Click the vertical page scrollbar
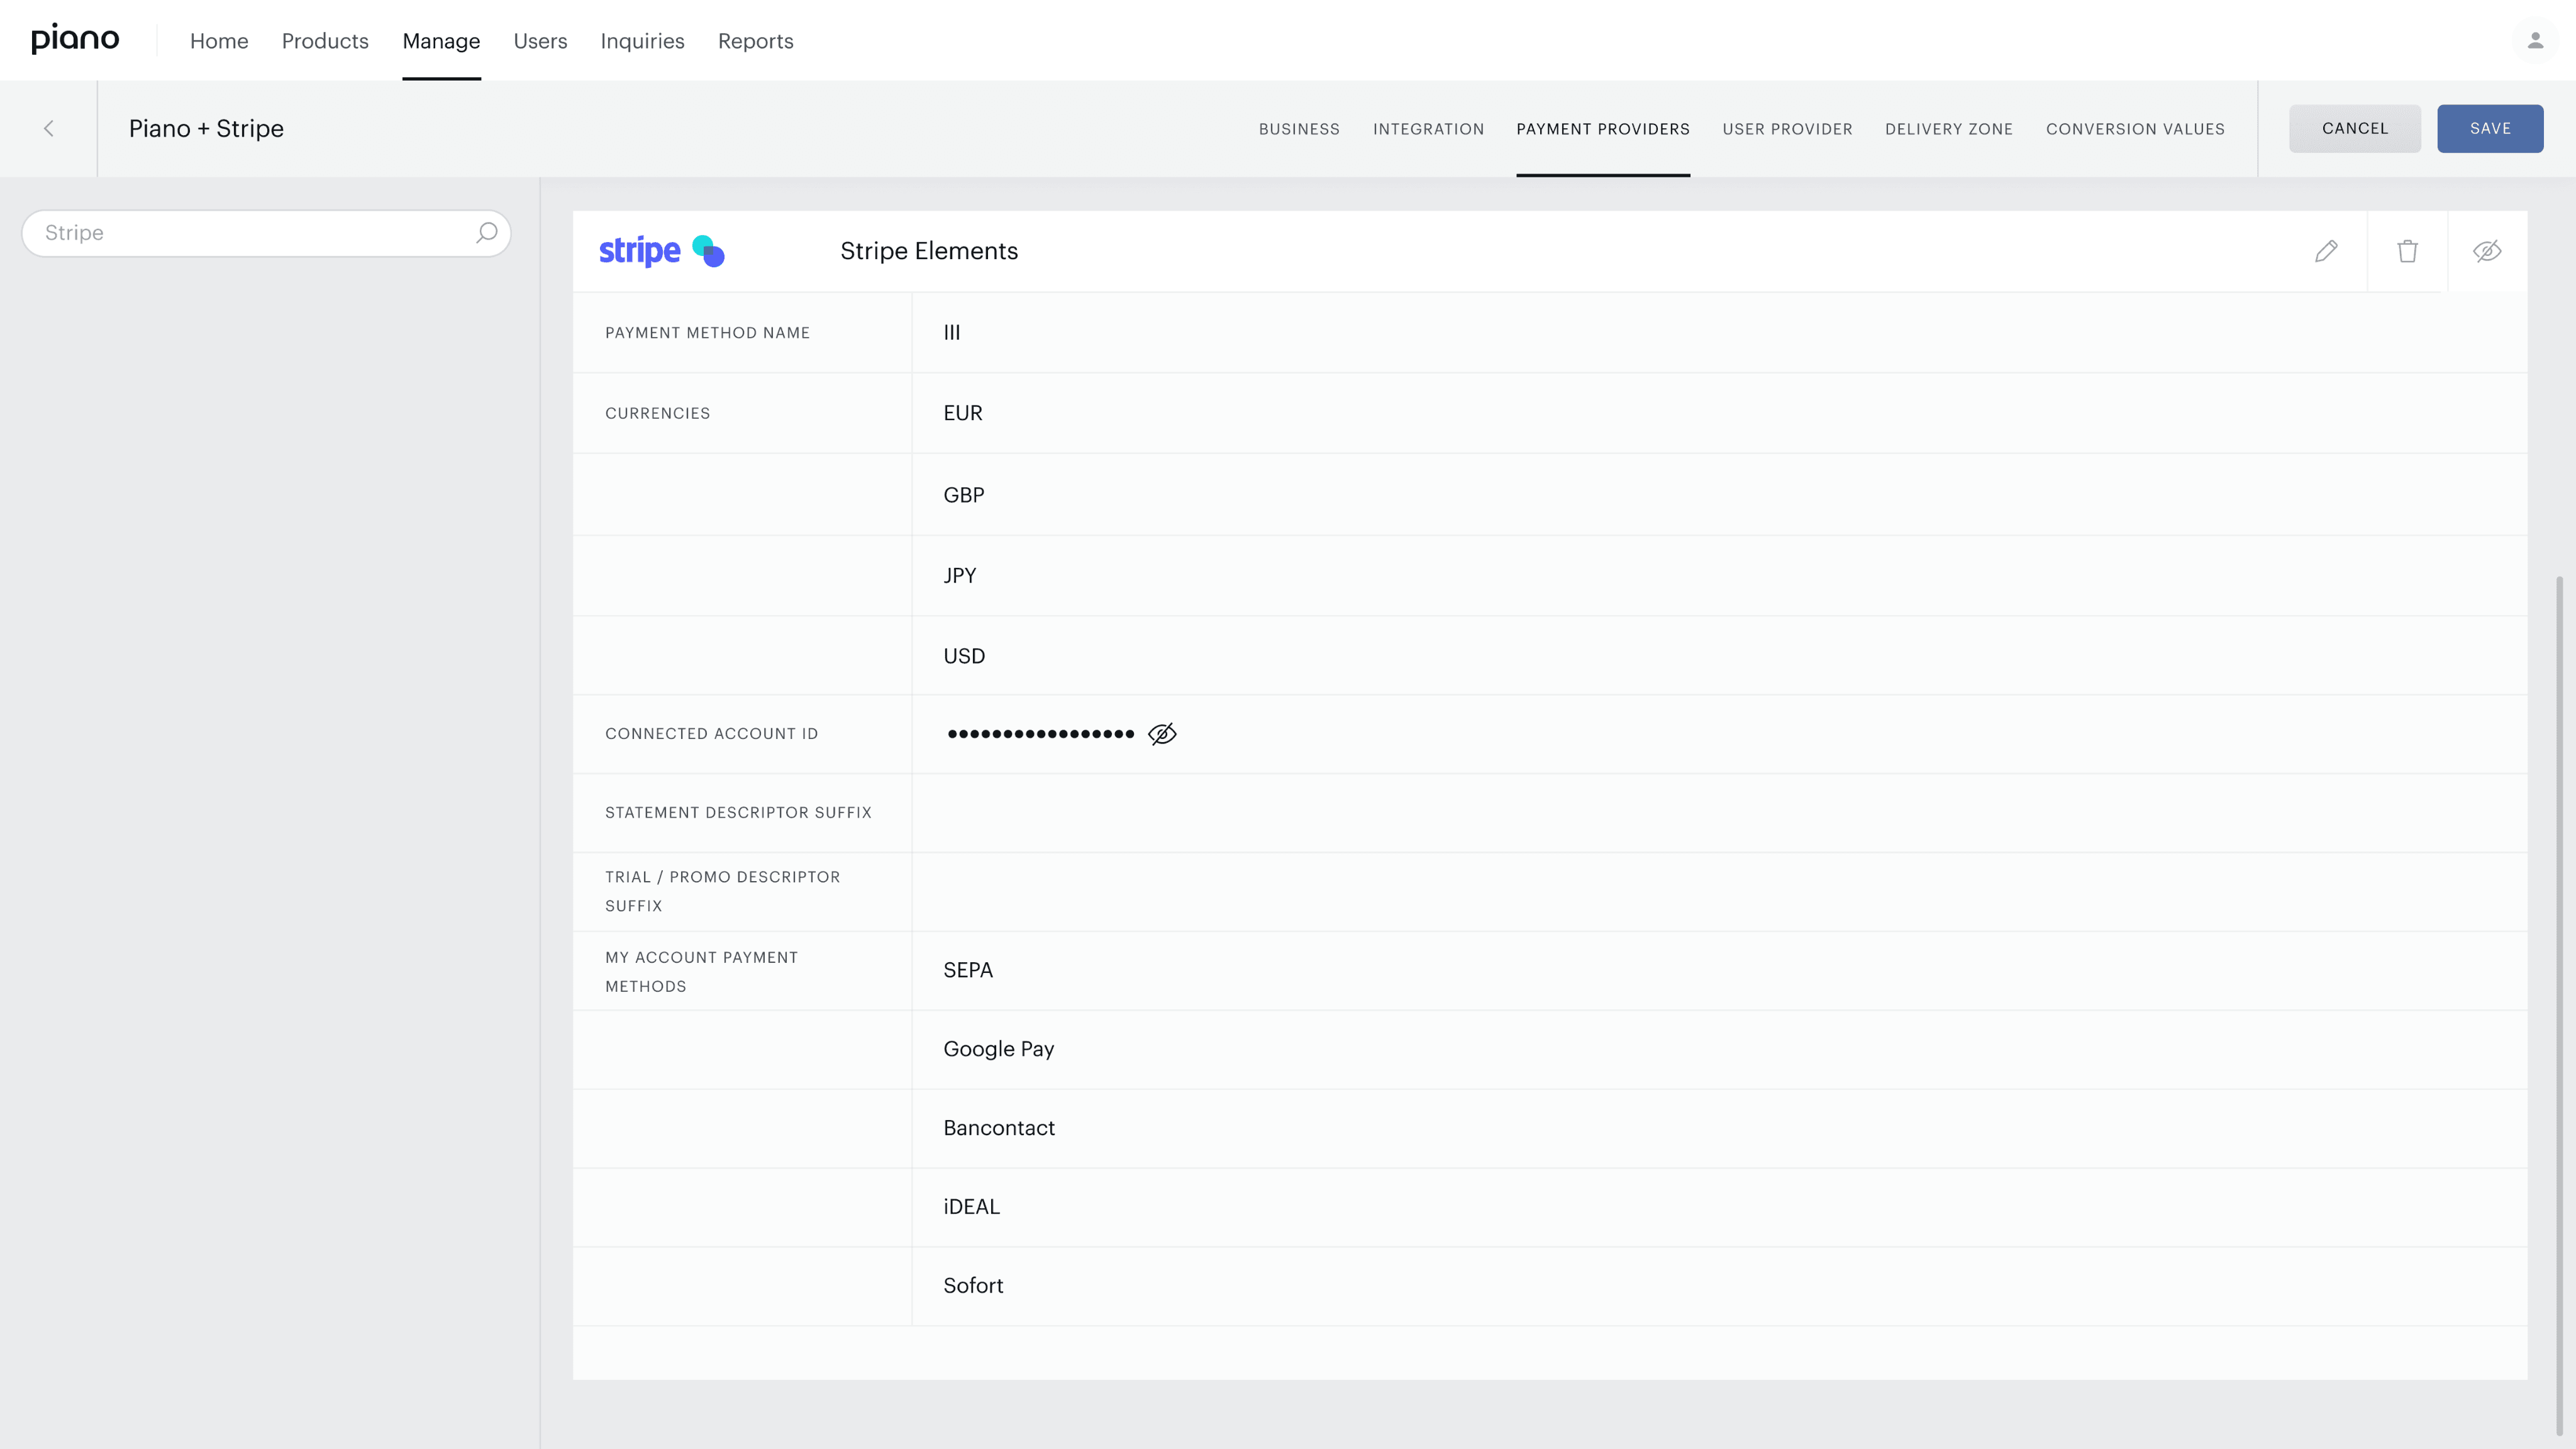The height and width of the screenshot is (1449, 2576). coord(2559,1000)
